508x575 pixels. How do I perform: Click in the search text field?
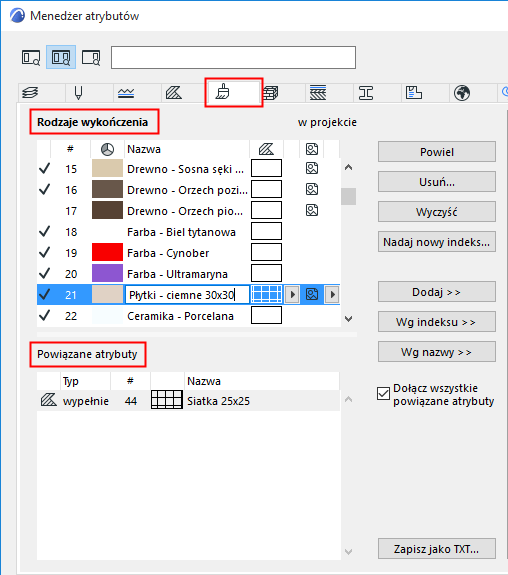click(233, 57)
